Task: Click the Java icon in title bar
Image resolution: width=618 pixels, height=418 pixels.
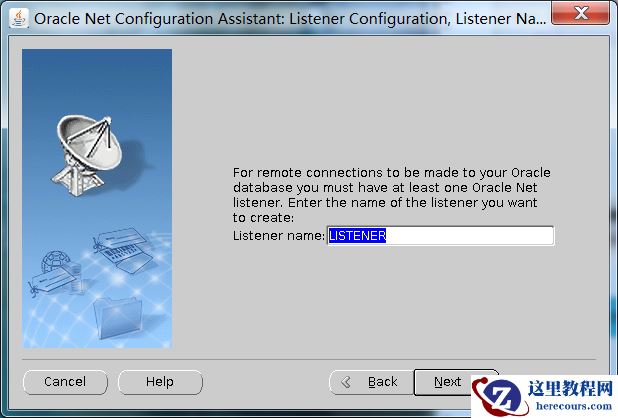Action: tap(19, 19)
